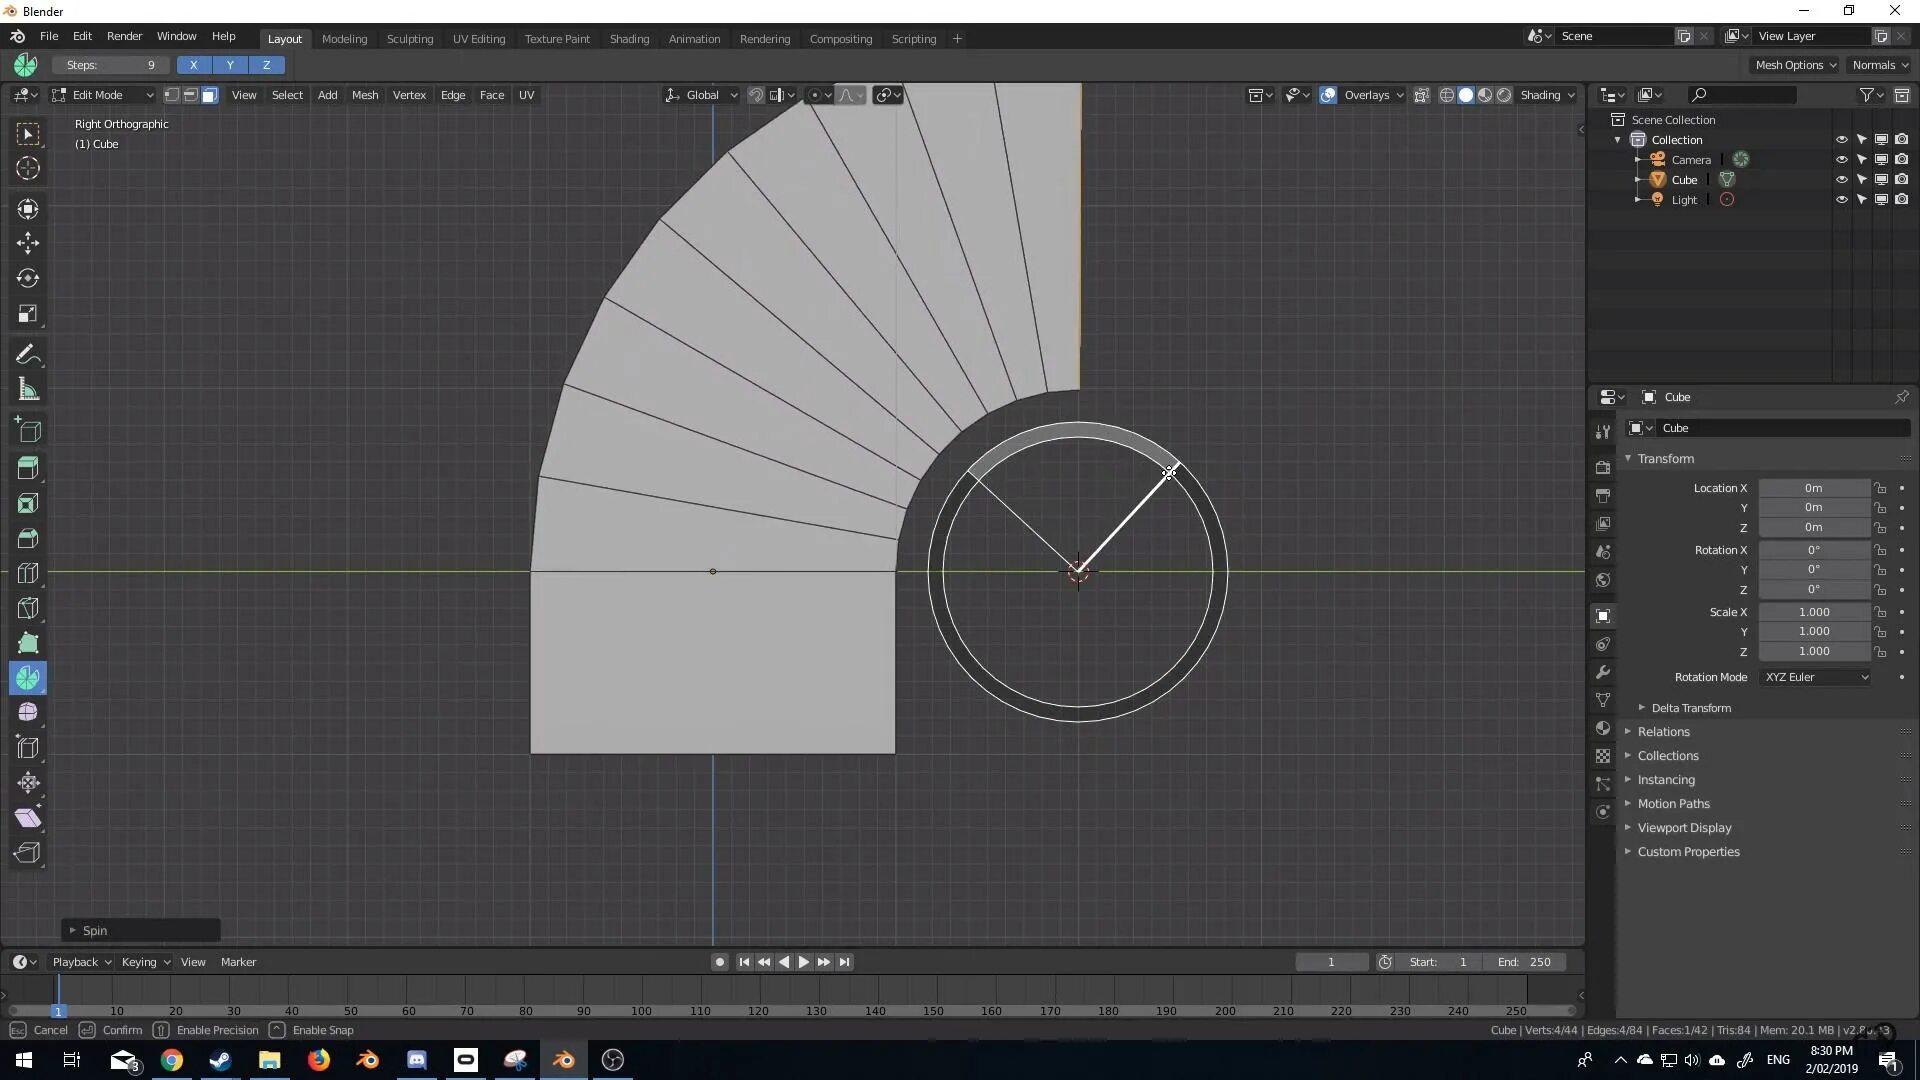Toggle viewport overlays button

[x=1328, y=95]
